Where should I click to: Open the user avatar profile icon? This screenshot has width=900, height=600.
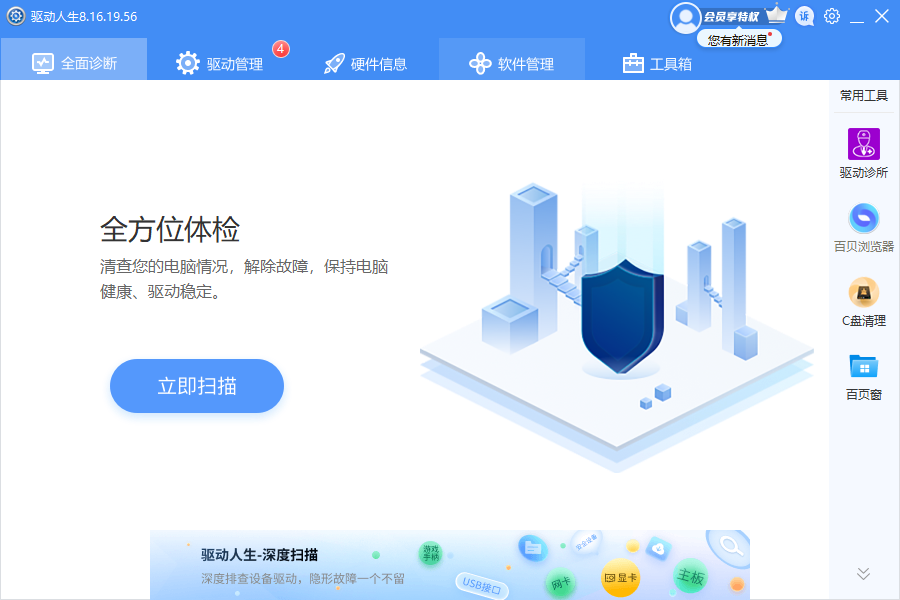click(686, 16)
